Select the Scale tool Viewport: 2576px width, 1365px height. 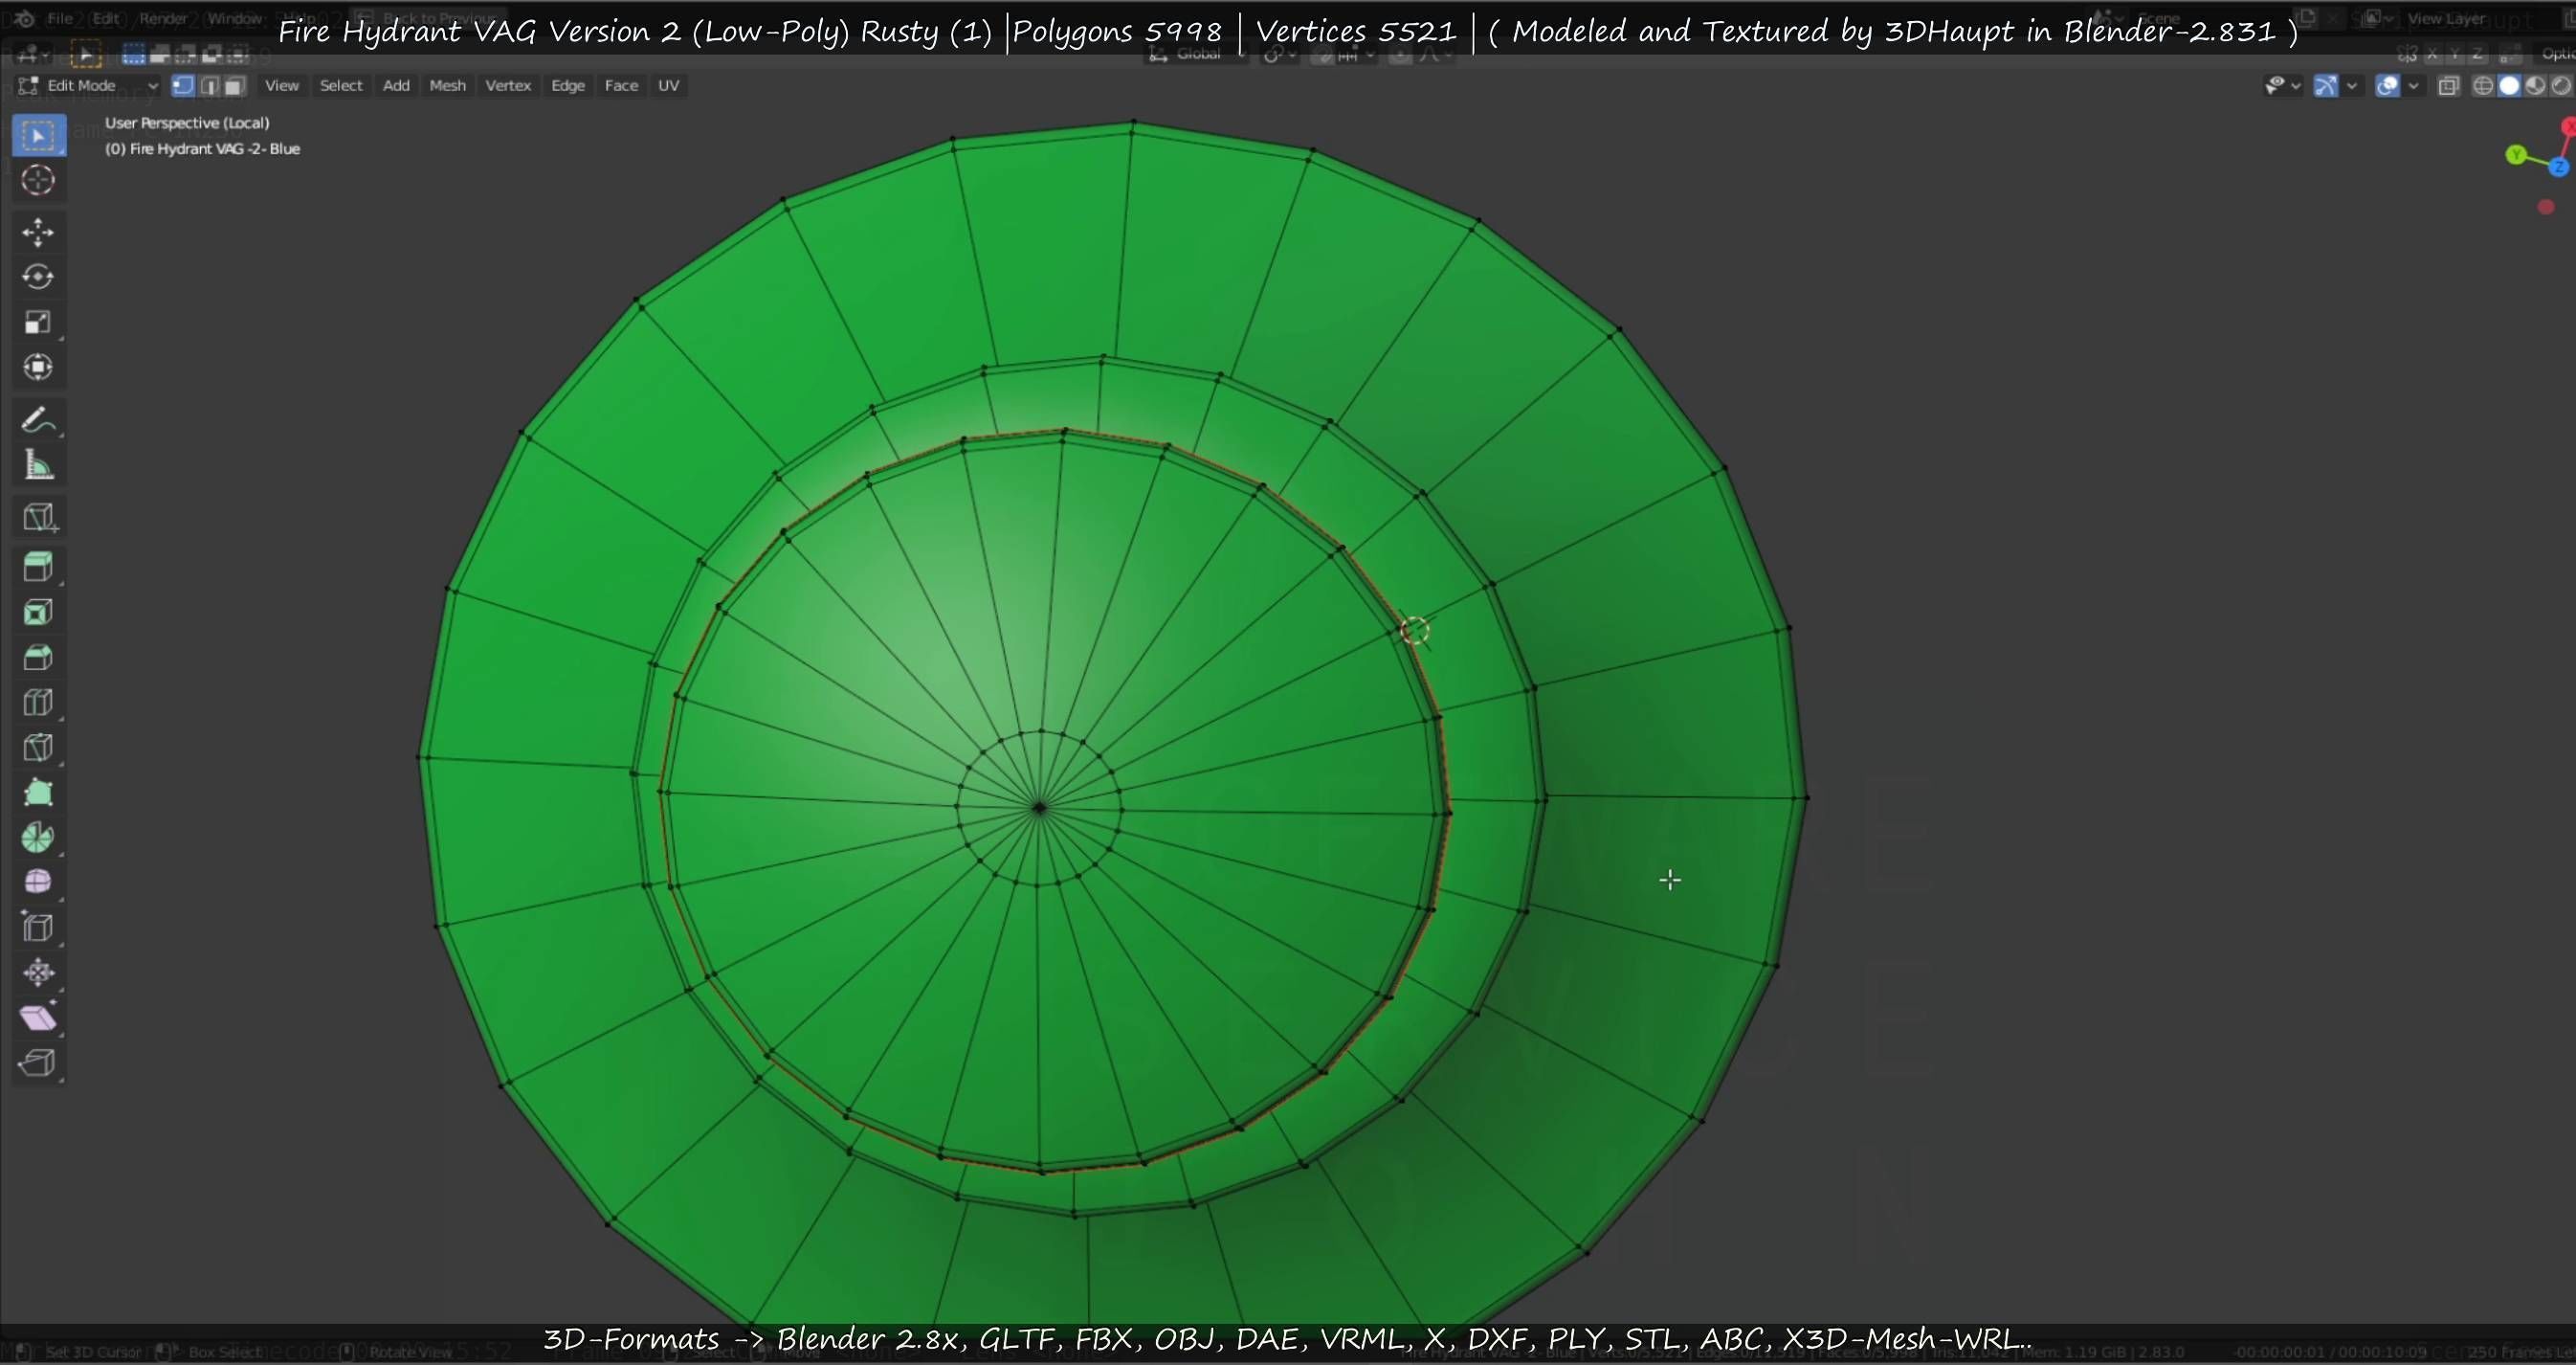38,322
